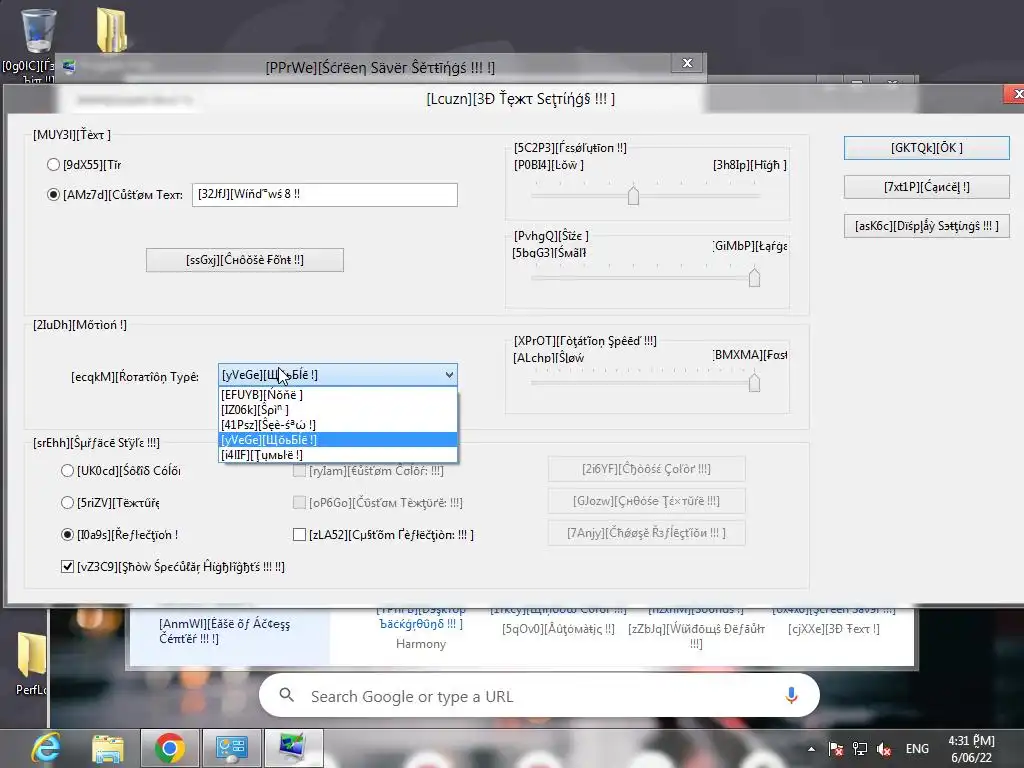The height and width of the screenshot is (768, 1024).
Task: Open the PerfLogs folder on desktop
Action: [x=31, y=663]
